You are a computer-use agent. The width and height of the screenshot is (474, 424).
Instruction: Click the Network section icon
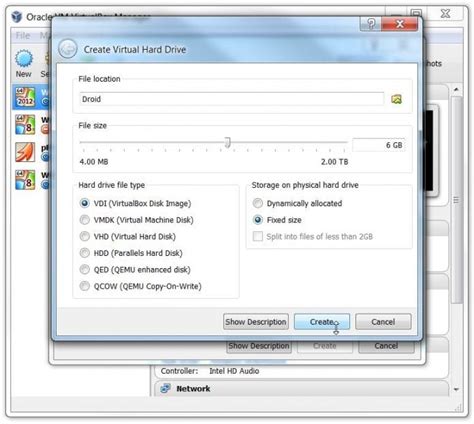(165, 388)
